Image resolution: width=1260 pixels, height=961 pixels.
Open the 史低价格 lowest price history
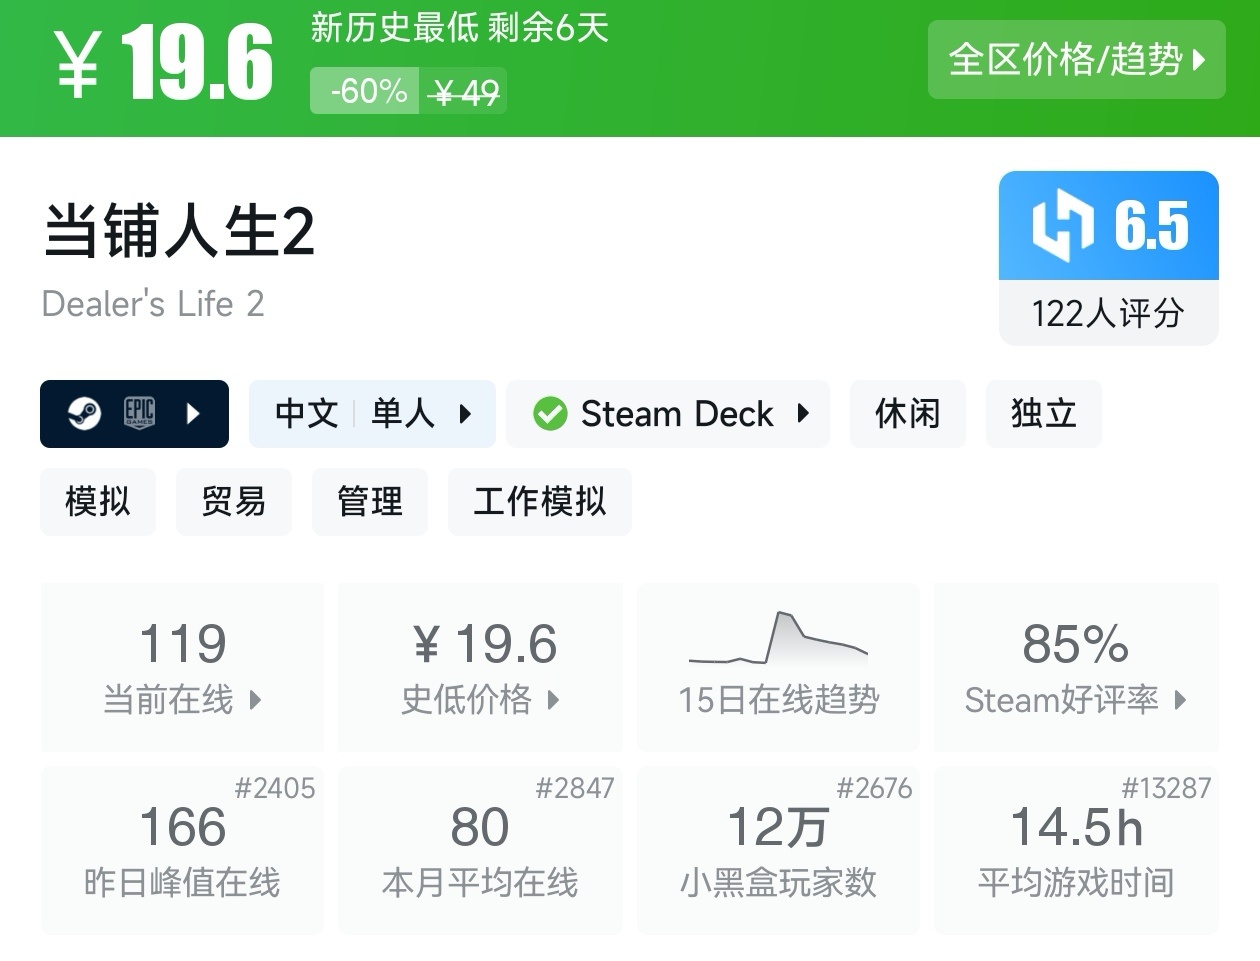(x=480, y=667)
